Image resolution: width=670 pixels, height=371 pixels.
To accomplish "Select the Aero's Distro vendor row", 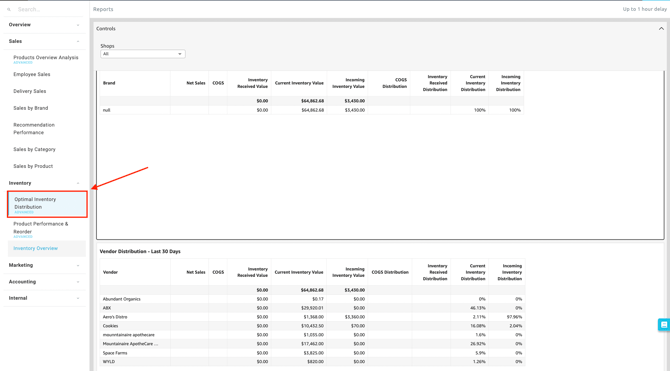I will (312, 317).
